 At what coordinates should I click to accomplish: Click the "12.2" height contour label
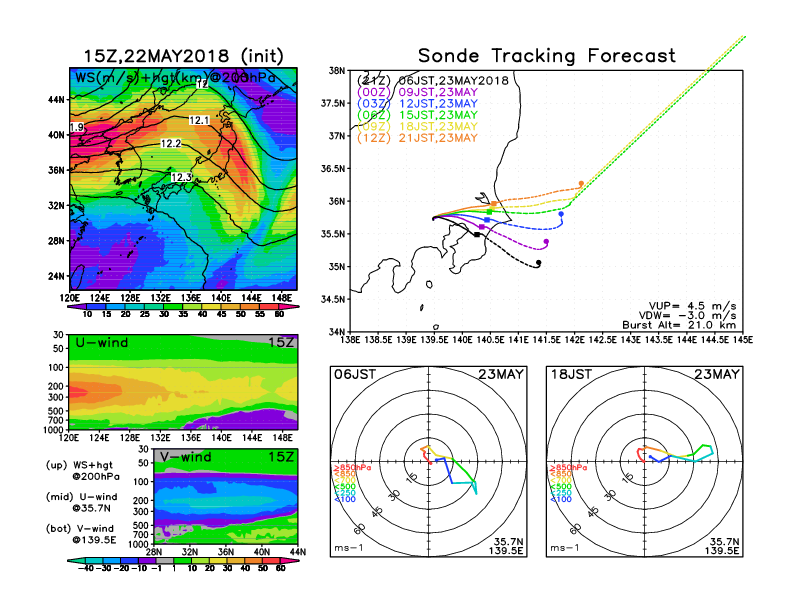click(171, 143)
